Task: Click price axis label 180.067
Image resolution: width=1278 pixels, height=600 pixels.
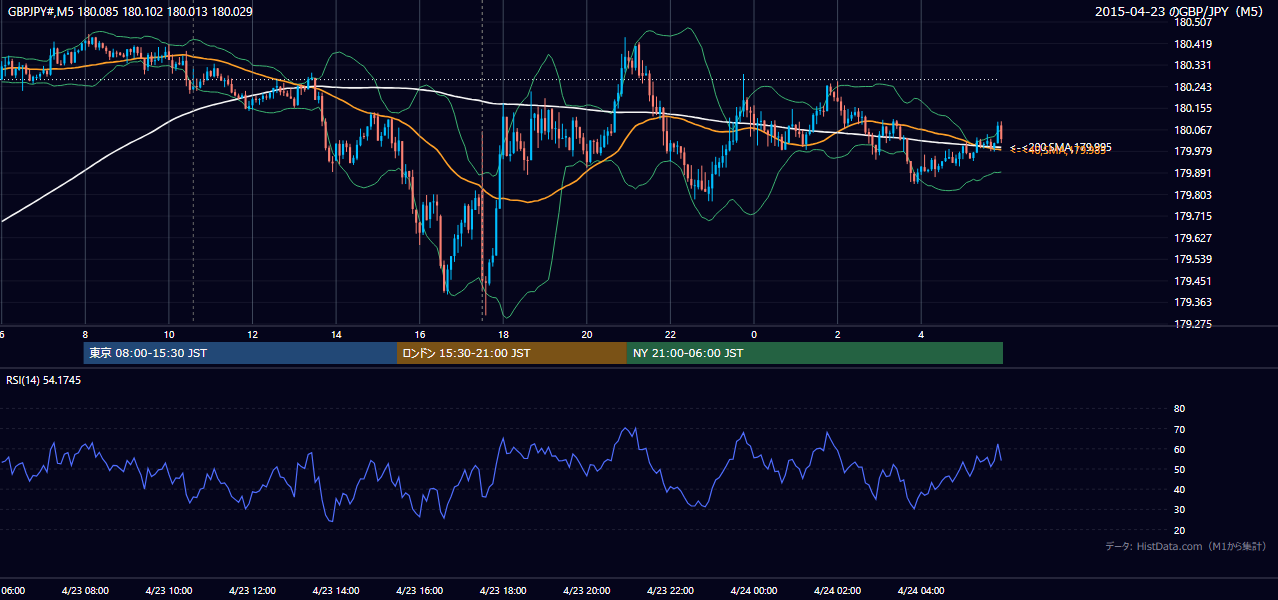Action: tap(1194, 130)
